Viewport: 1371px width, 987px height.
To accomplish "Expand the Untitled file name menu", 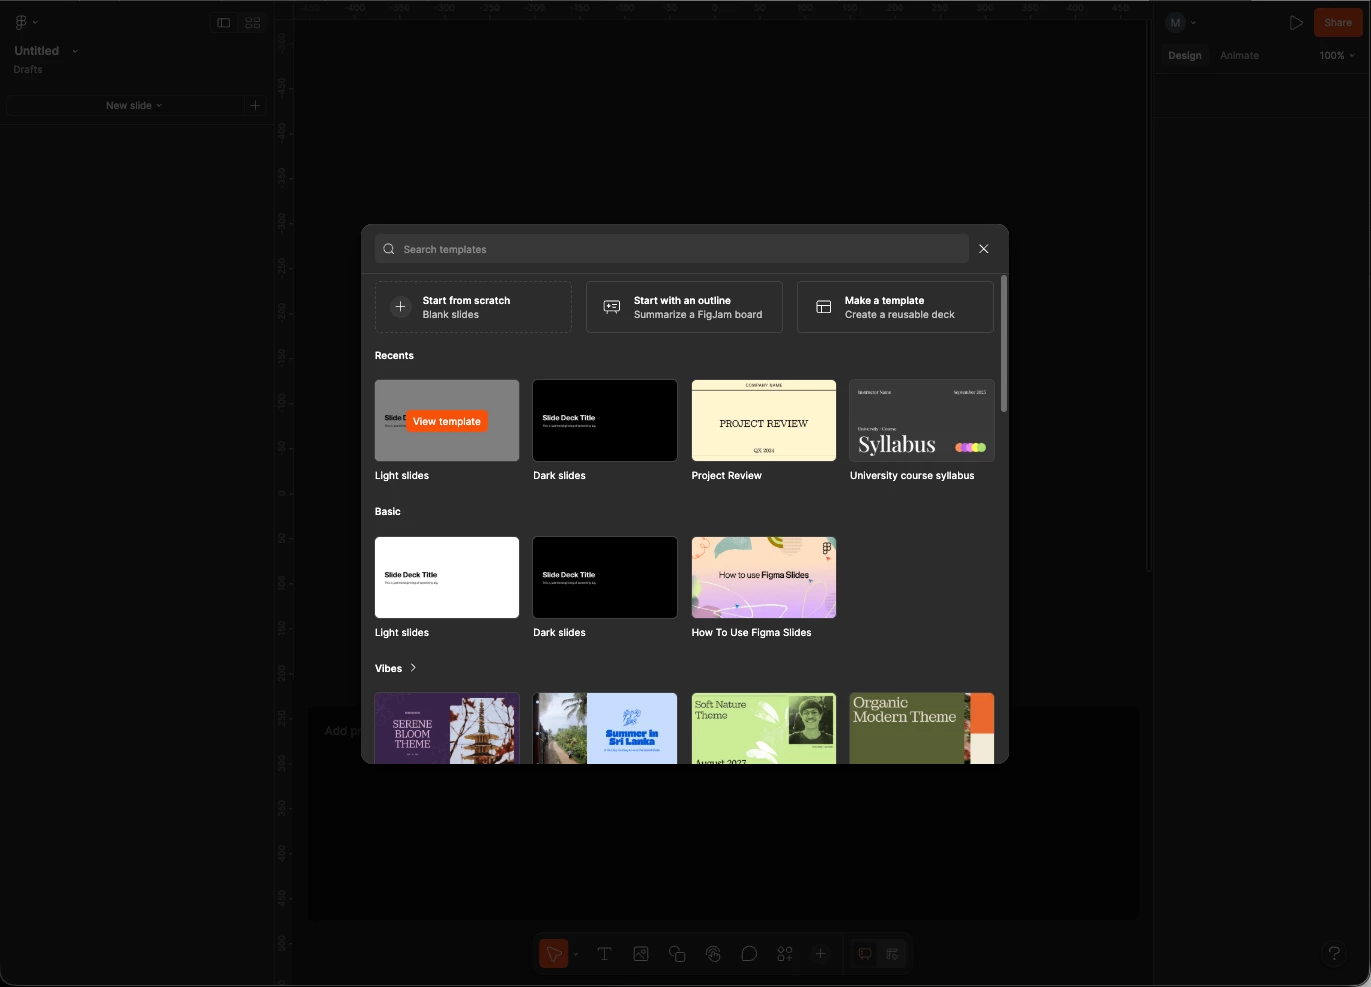I will [75, 51].
